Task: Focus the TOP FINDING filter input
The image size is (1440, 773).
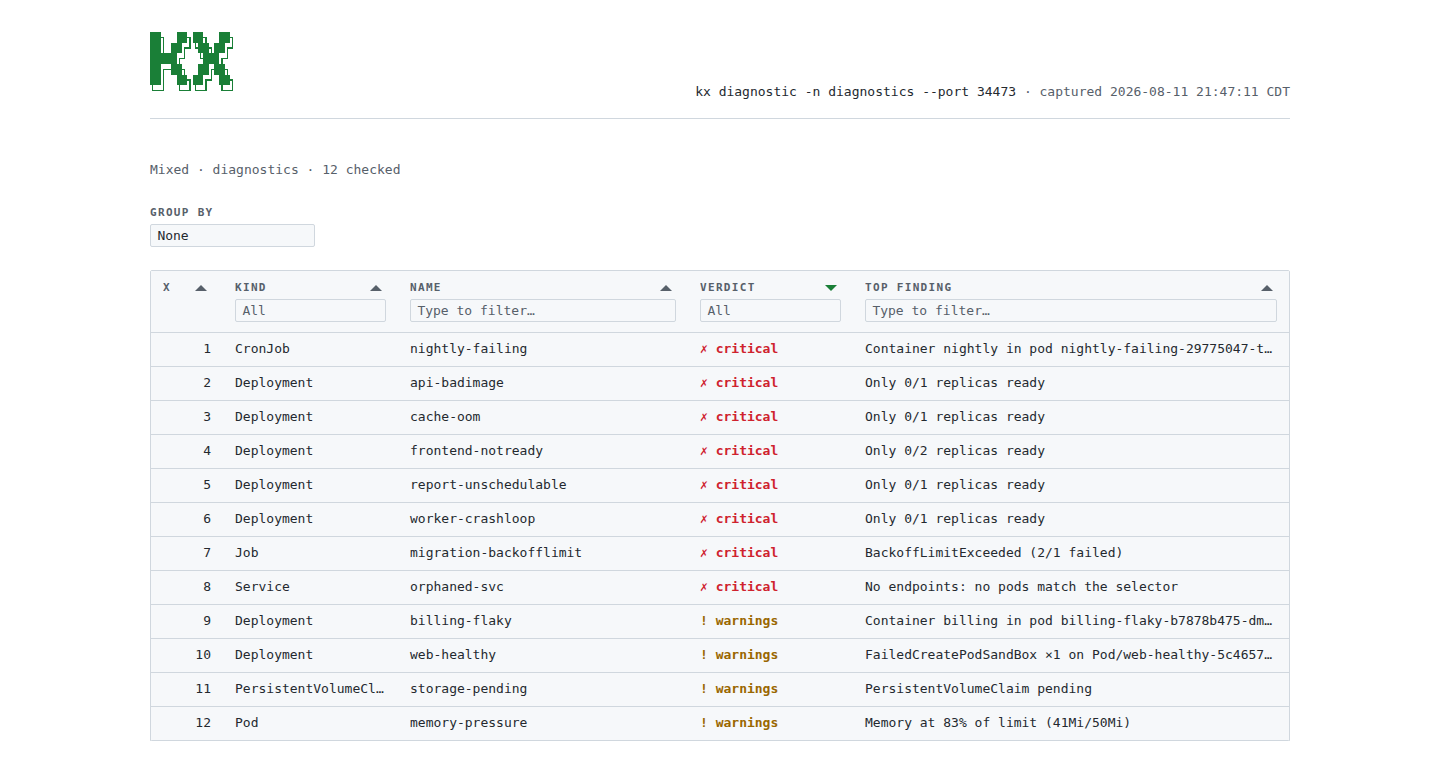Action: pyautogui.click(x=1071, y=311)
